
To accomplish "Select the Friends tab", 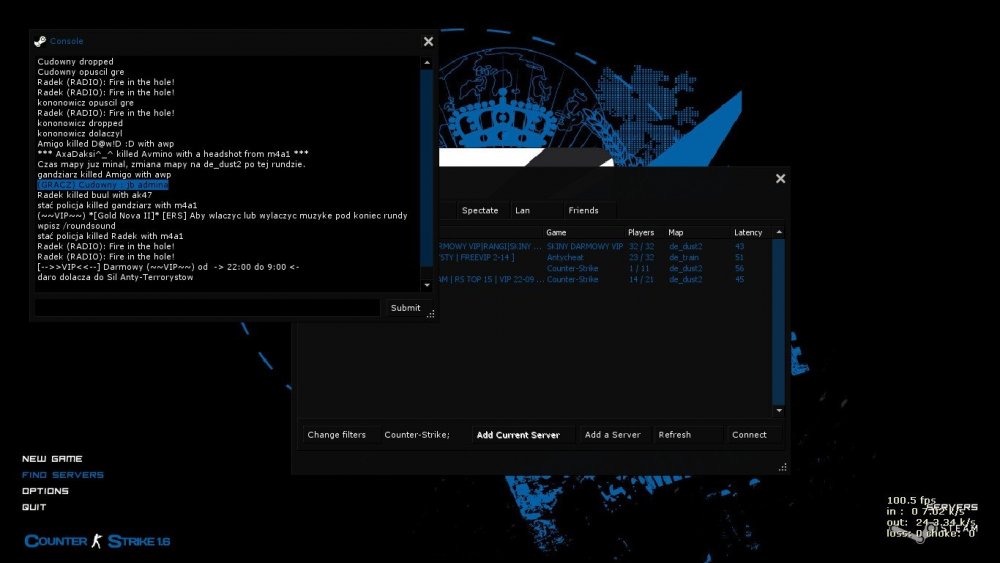I will [583, 210].
